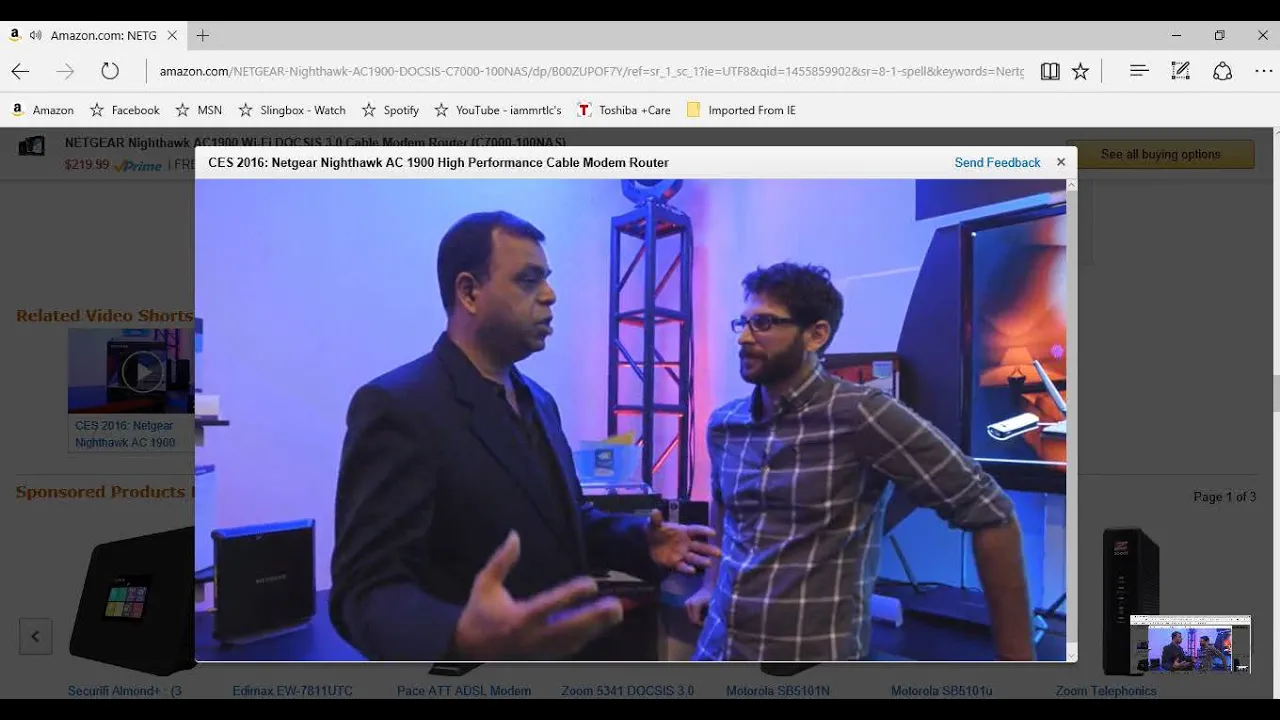Close the Amazon.com: NETG tab

click(172, 35)
